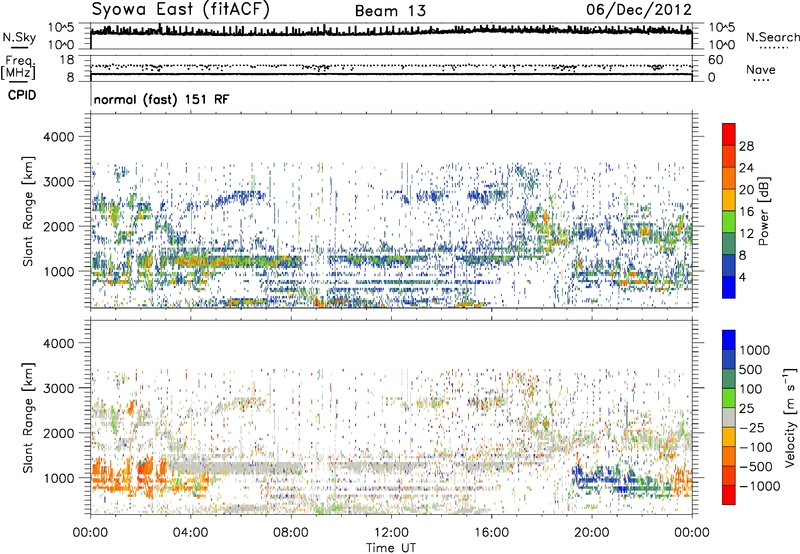Click the "18" tick on frequency axis
The width and height of the screenshot is (800, 554).
67,60
